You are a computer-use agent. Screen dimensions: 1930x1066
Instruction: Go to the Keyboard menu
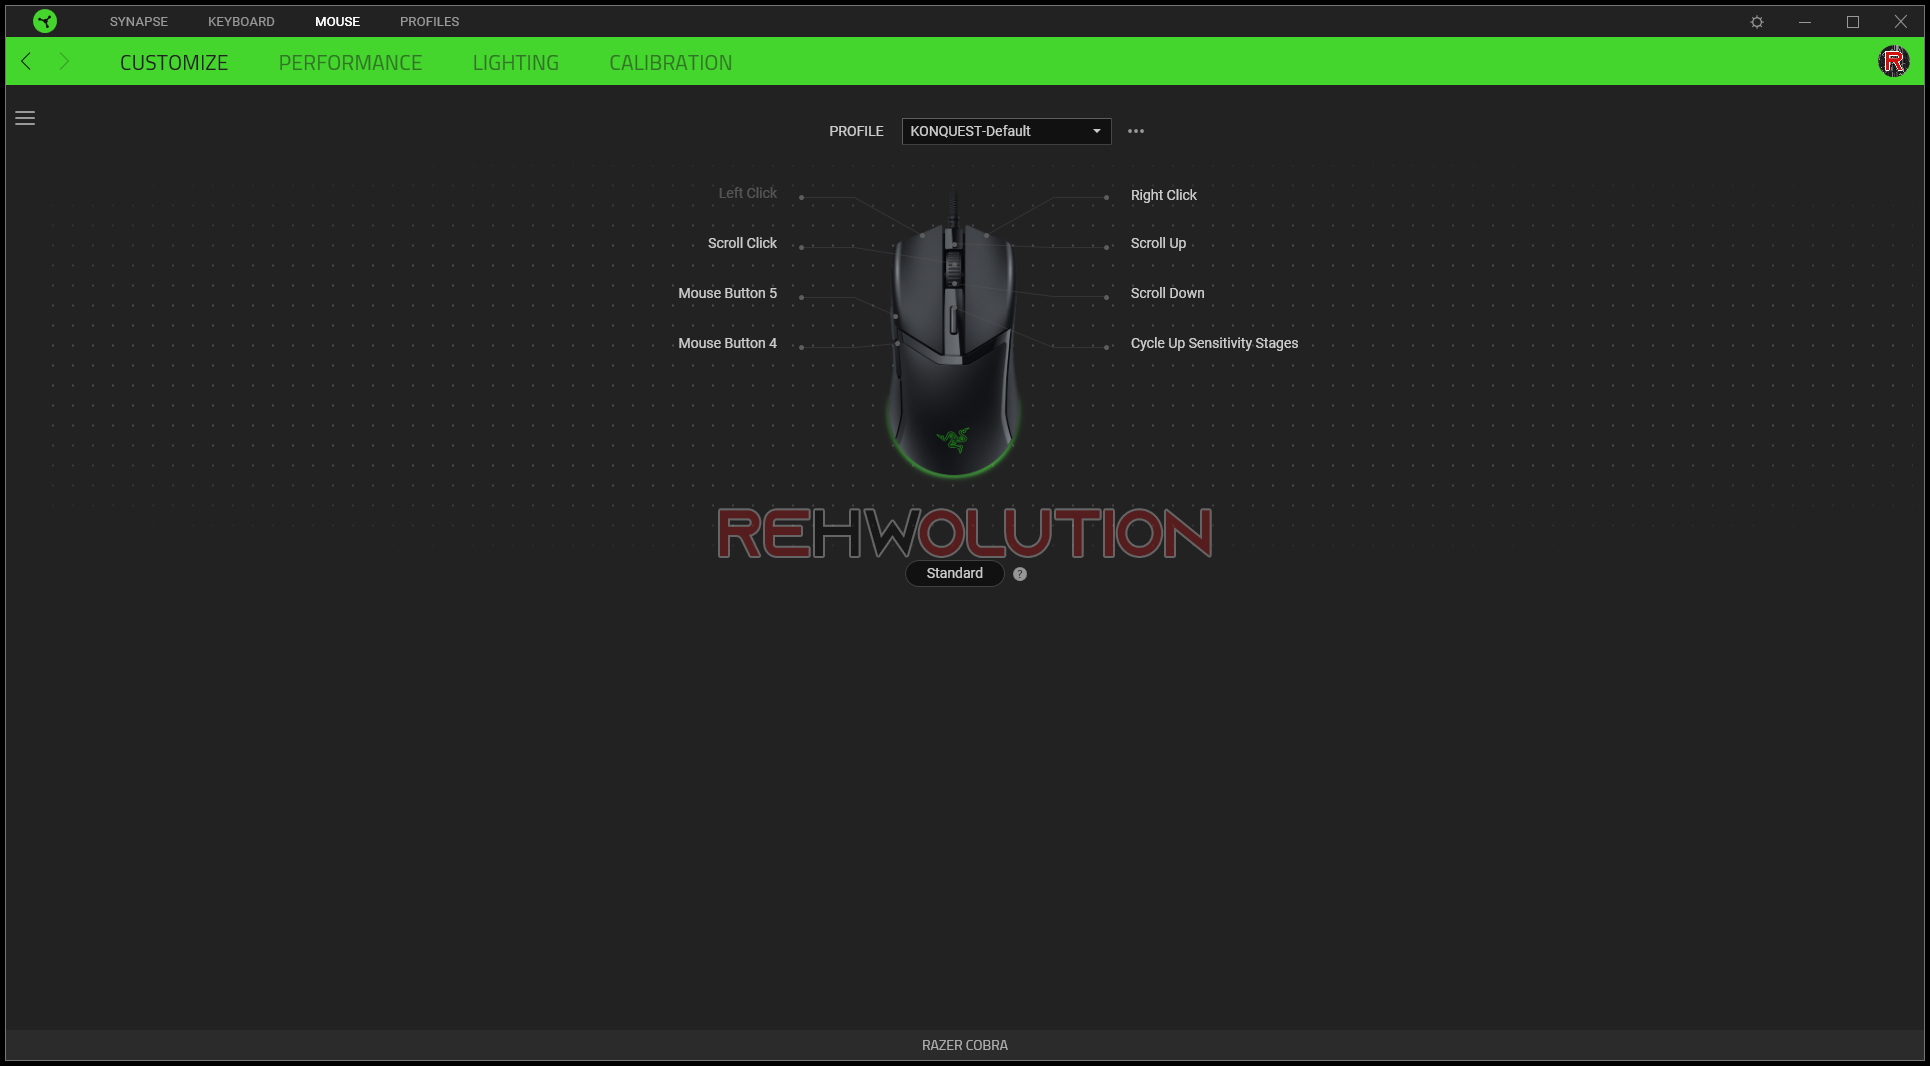click(241, 21)
